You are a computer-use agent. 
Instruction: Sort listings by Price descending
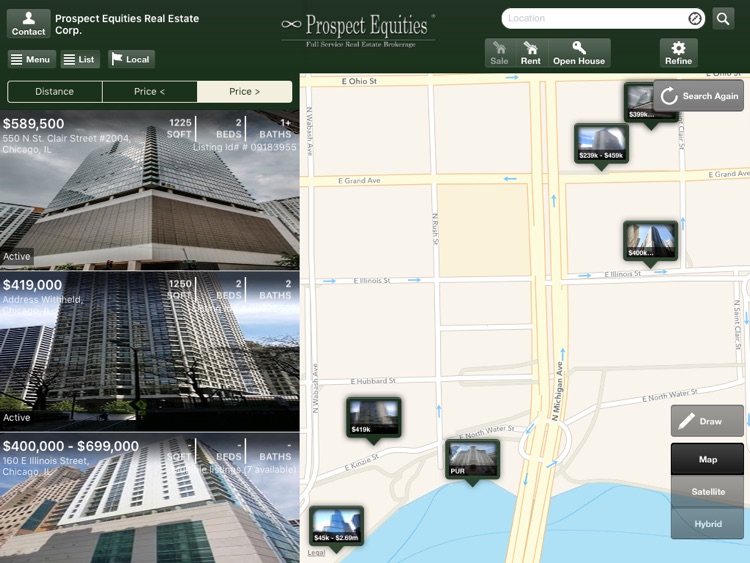coord(244,91)
